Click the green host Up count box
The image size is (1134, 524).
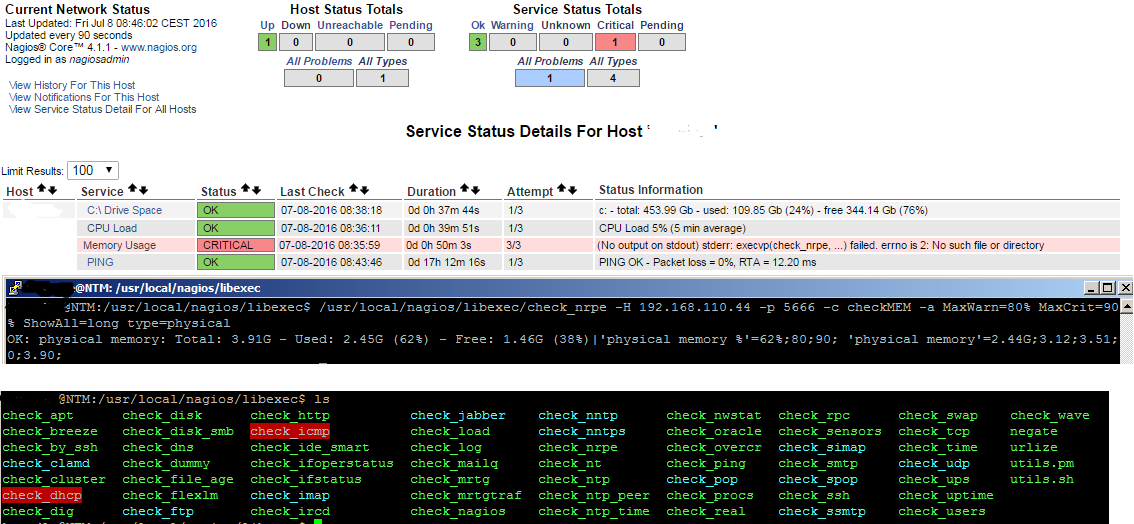coord(267,42)
